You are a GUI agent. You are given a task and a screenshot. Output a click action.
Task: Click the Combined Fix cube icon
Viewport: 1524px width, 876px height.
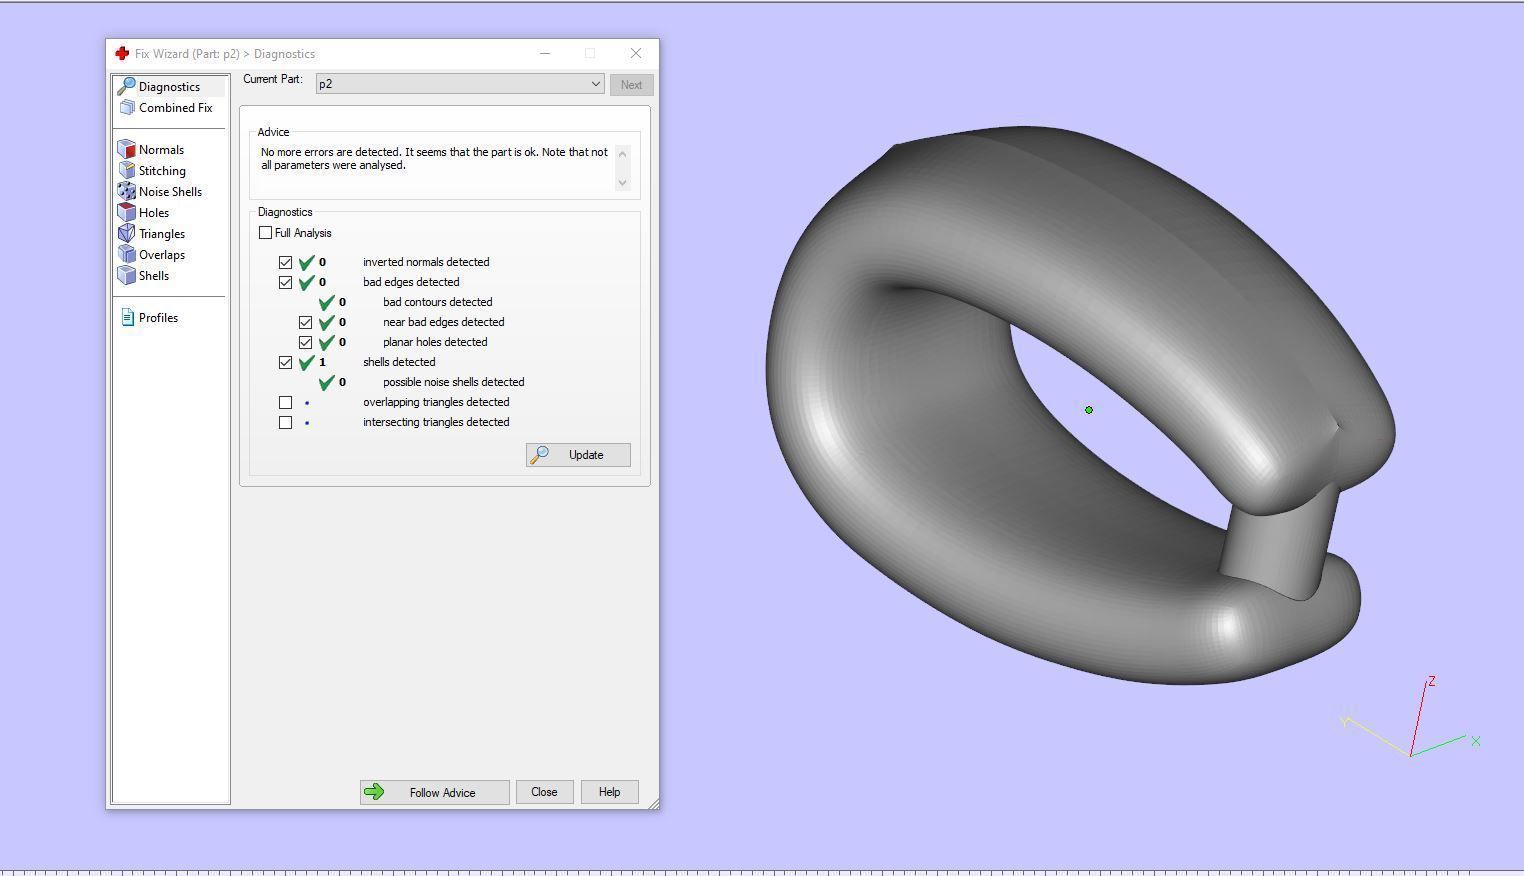127,108
